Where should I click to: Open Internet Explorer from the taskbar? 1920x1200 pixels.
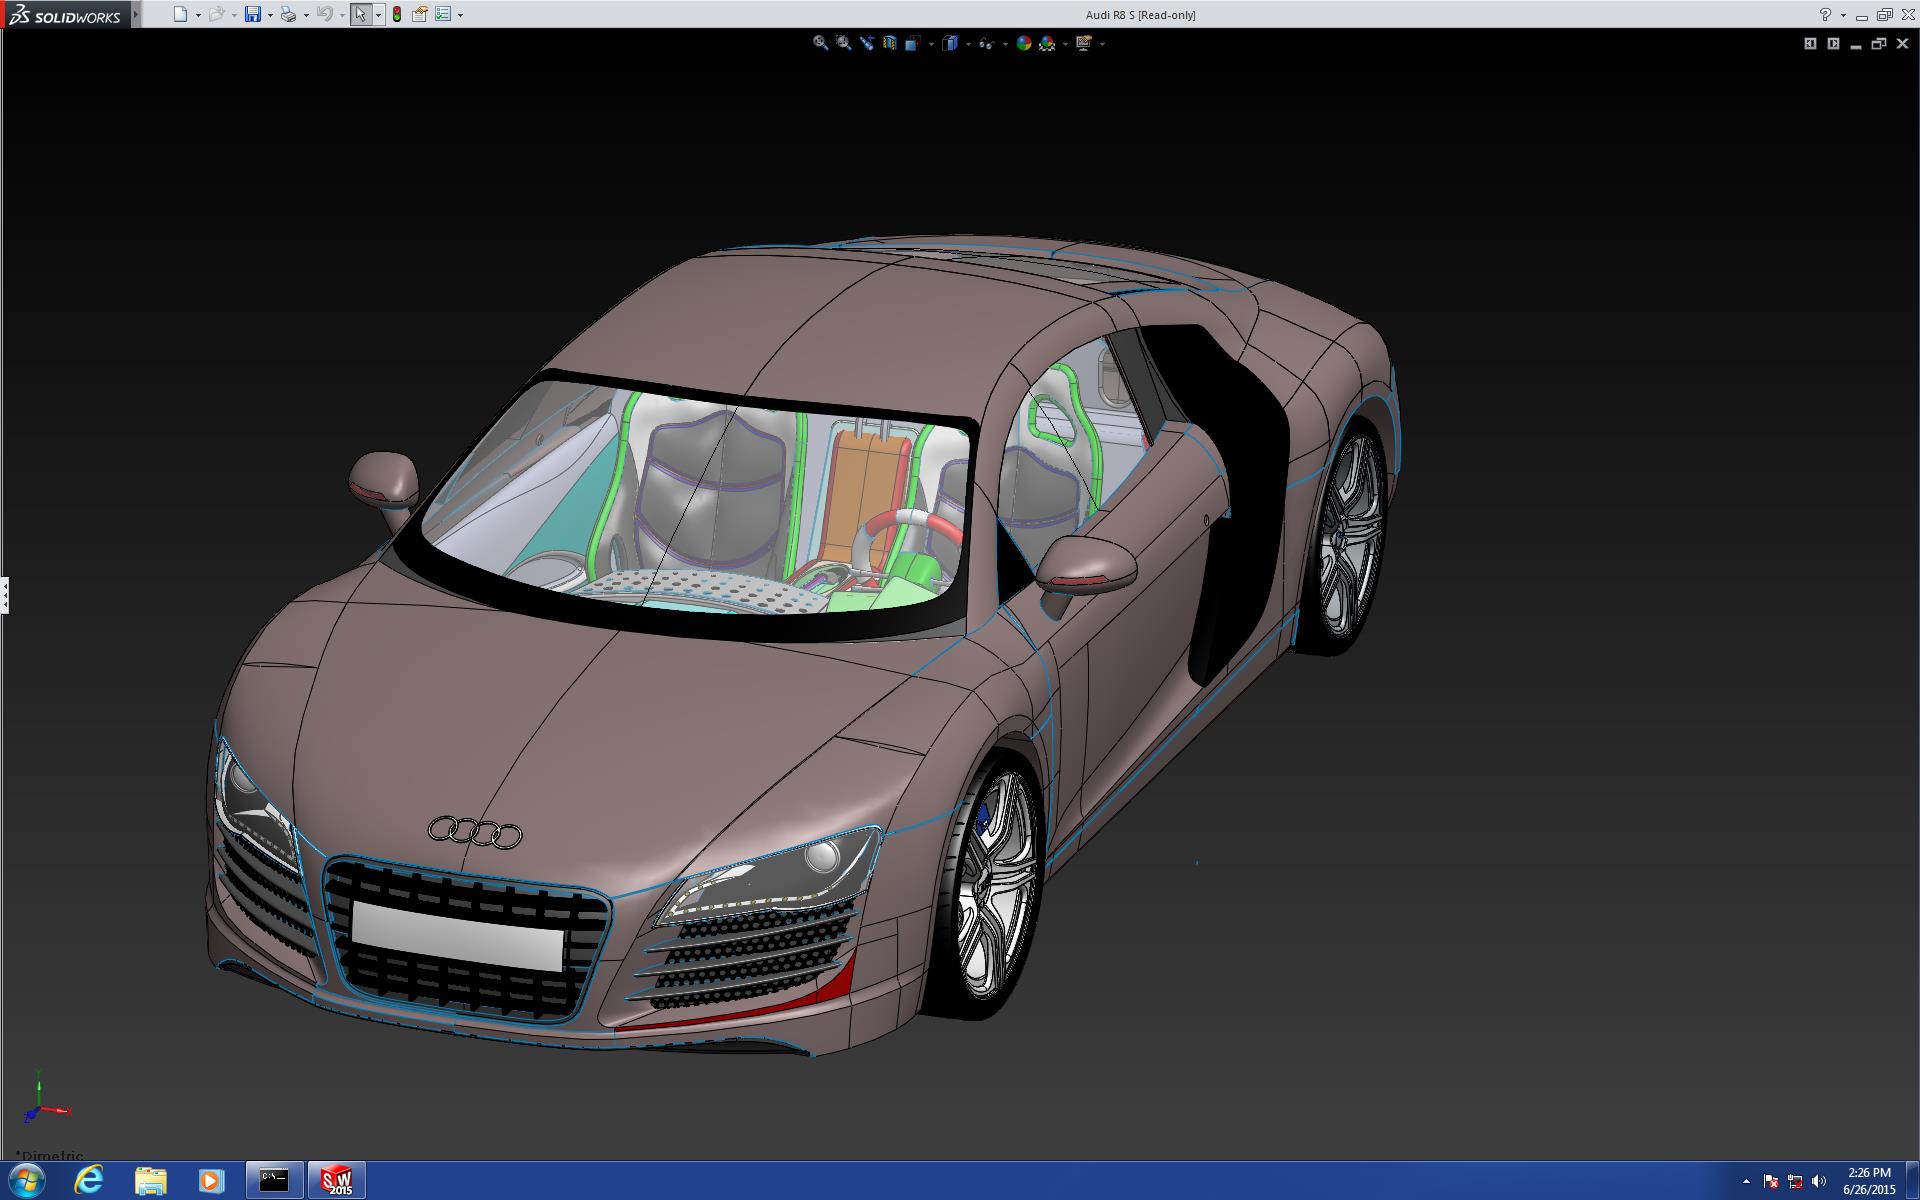click(x=89, y=1180)
